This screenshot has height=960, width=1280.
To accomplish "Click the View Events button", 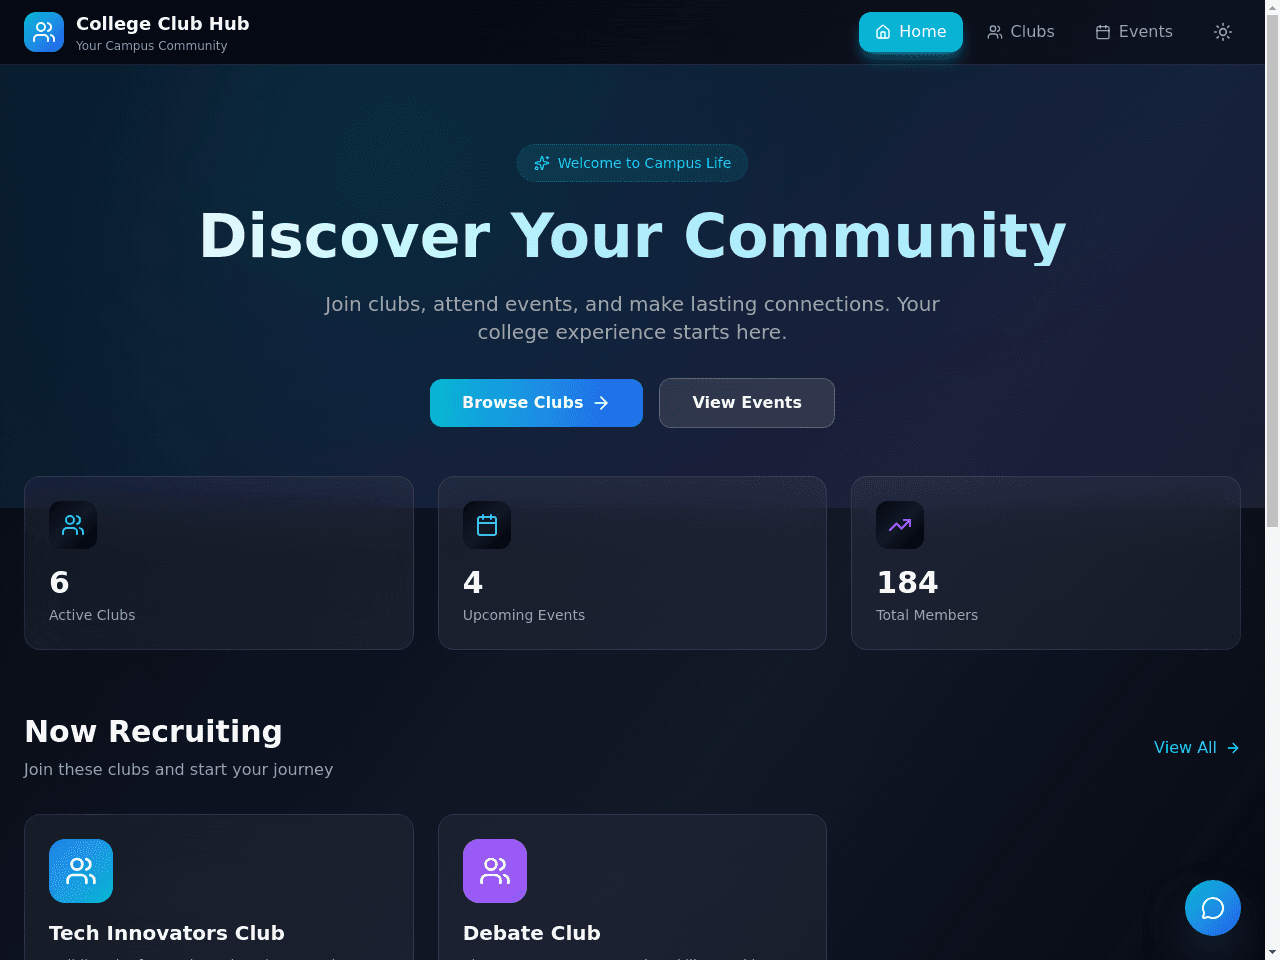I will coord(747,403).
